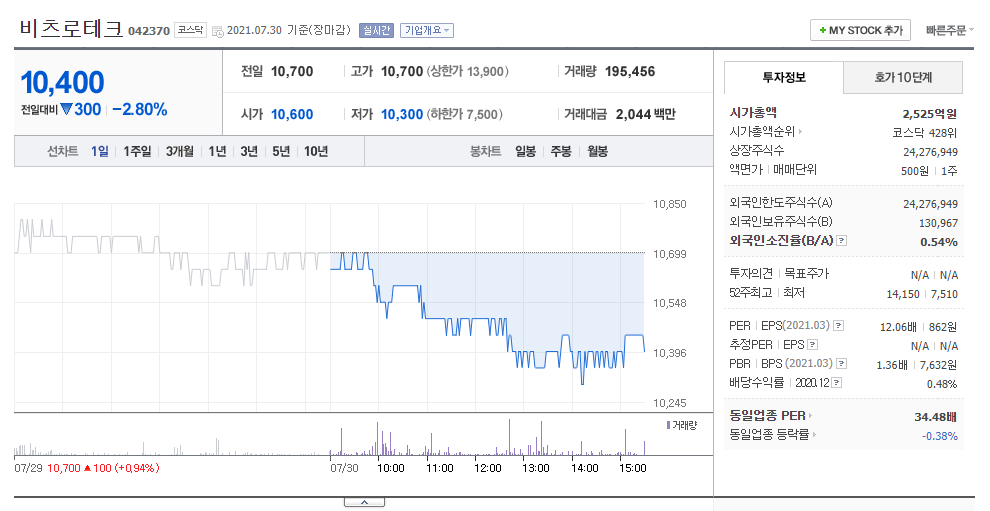Click help icon next to 외국인소진율(B/A)
The image size is (990, 511).
[x=842, y=241]
